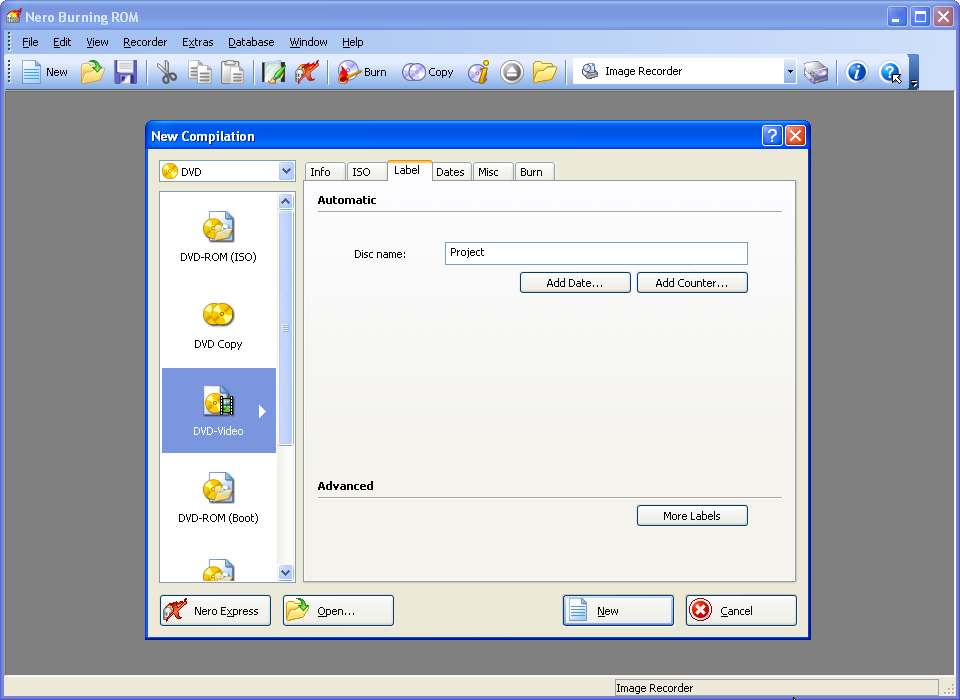The width and height of the screenshot is (960, 700).
Task: Click the Disc name text field
Action: (x=596, y=253)
